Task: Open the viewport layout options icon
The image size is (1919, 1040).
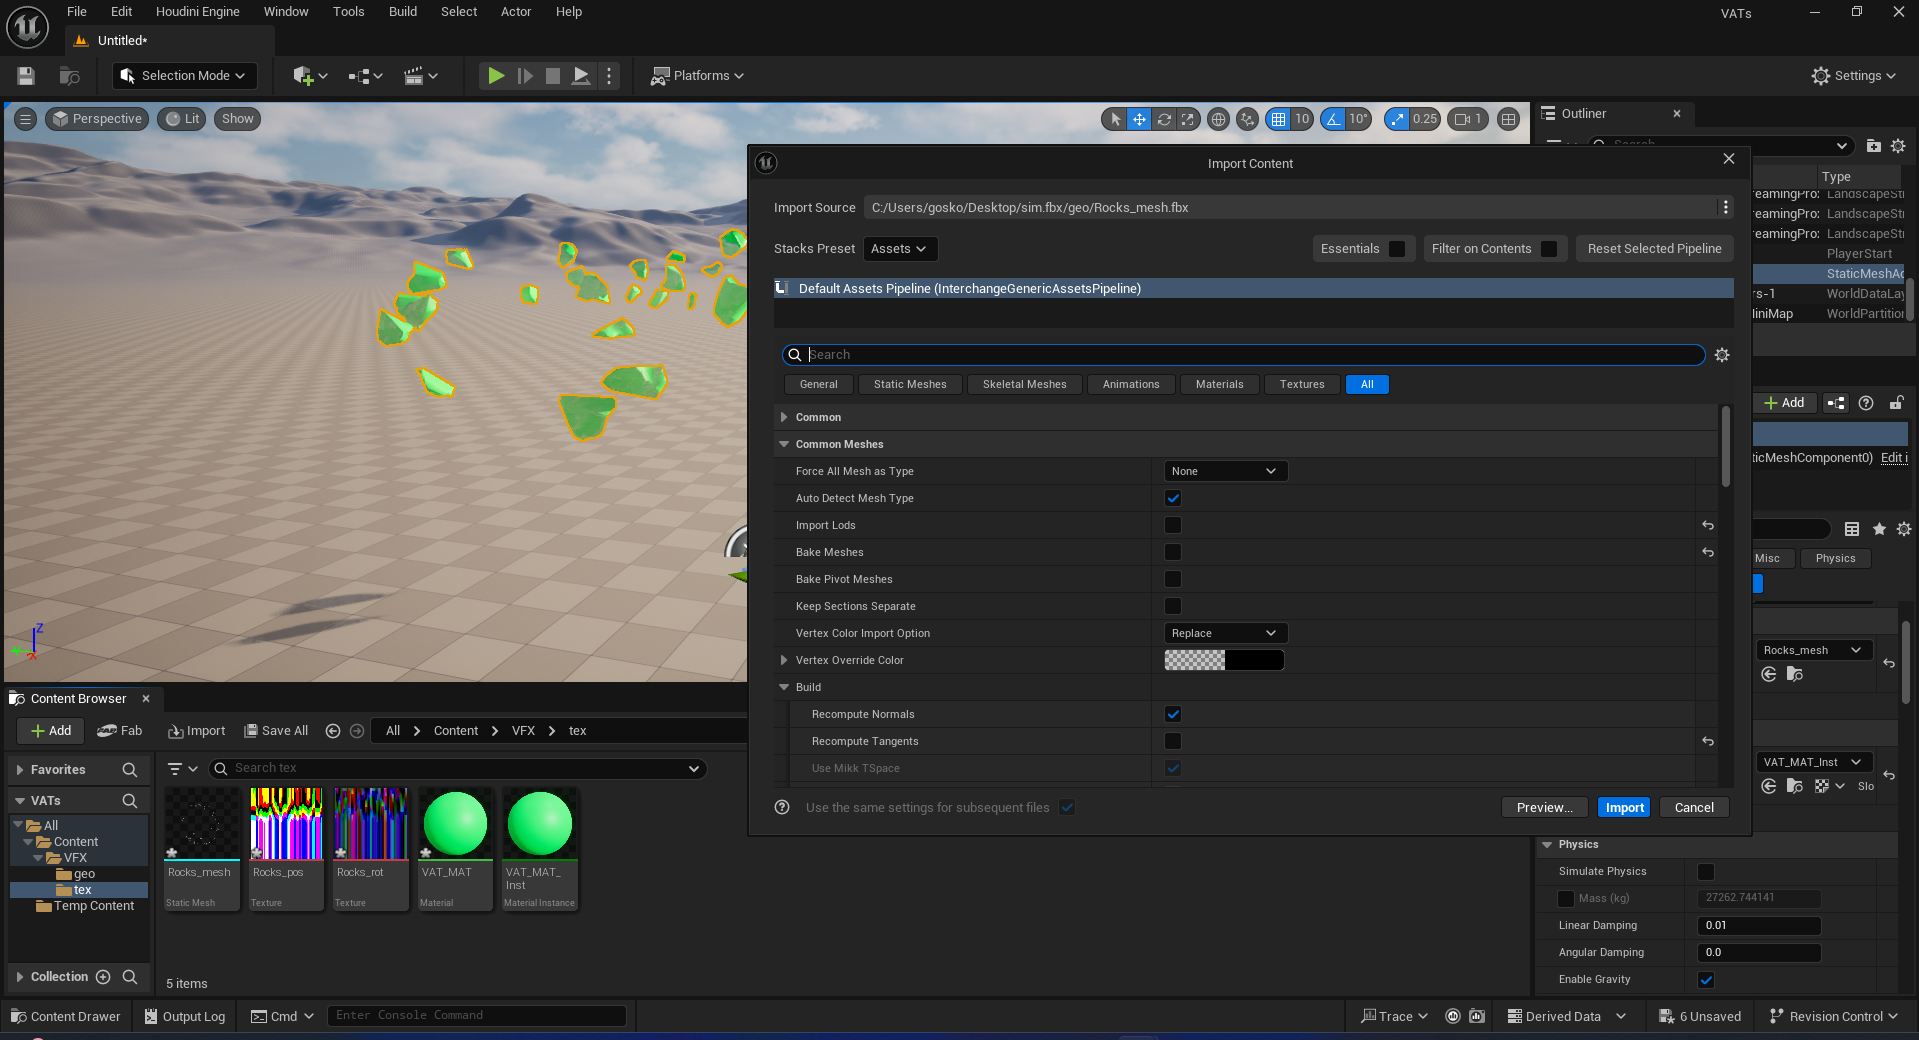Action: (1509, 119)
